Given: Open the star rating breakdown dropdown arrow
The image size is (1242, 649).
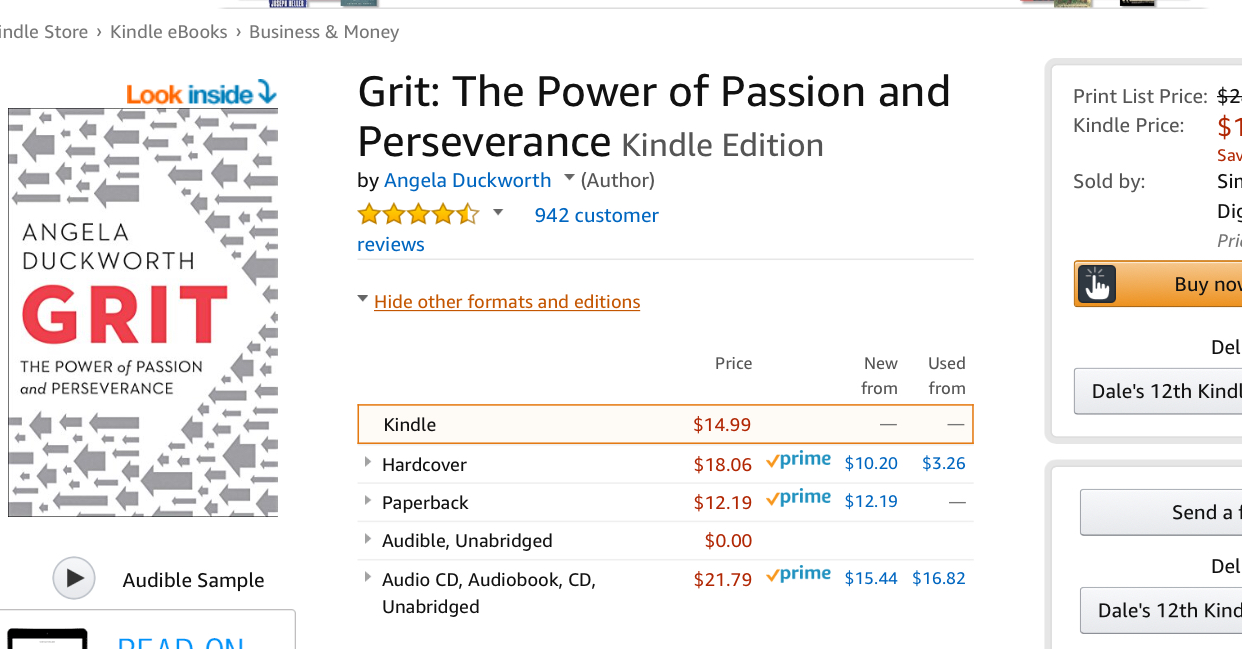Looking at the screenshot, I should tap(498, 213).
